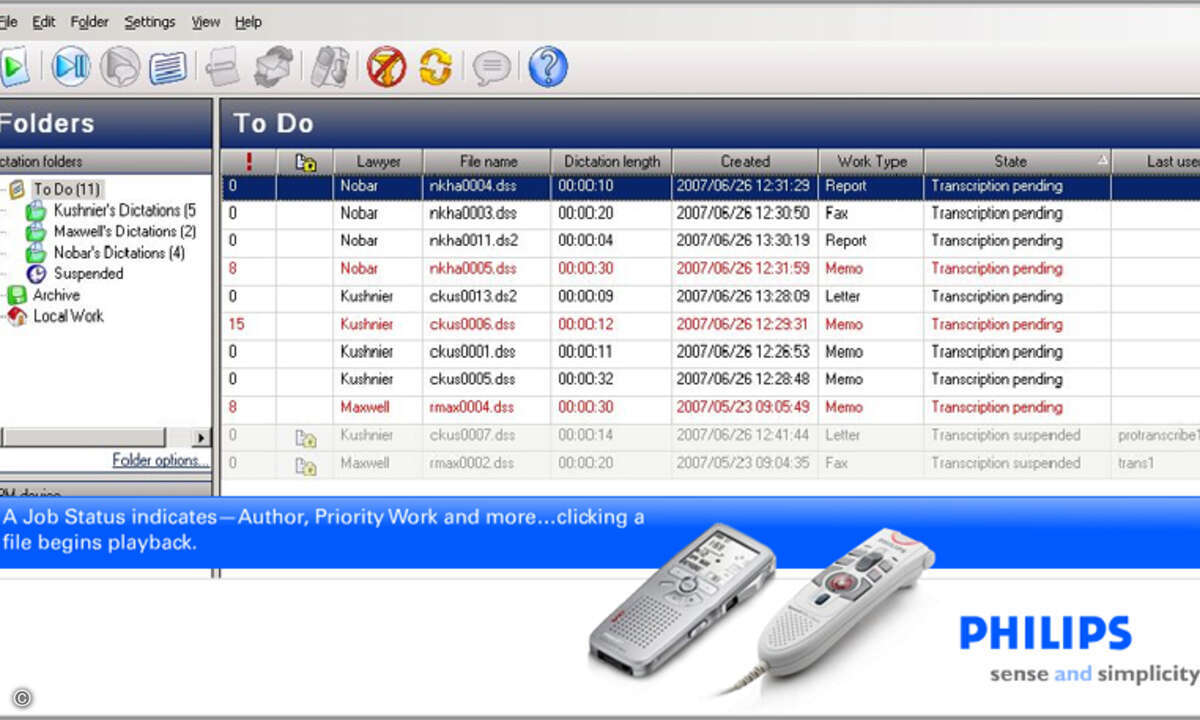This screenshot has height=720, width=1200.
Task: Click the green Archive icon in tree
Action: tap(17, 295)
